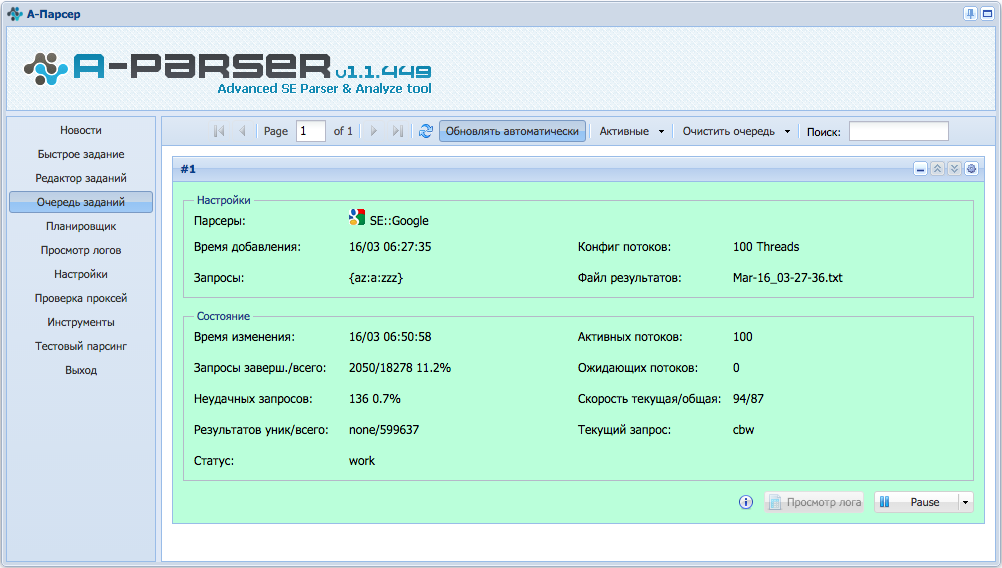This screenshot has width=1002, height=568.
Task: Click the Конфиг потоков label
Action: [624, 247]
